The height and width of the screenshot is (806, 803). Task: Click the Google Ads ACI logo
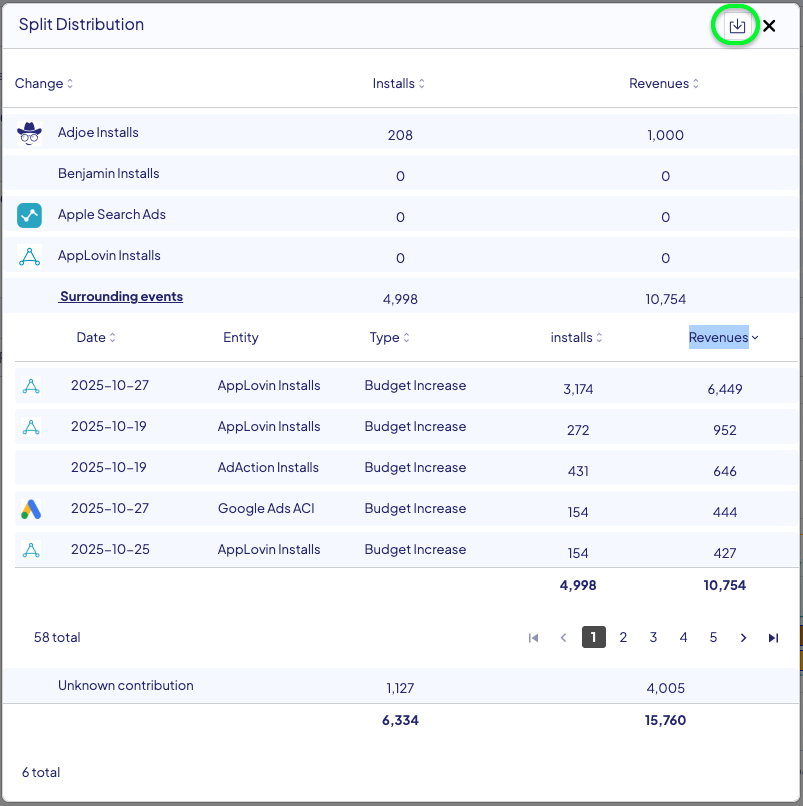click(x=30, y=509)
